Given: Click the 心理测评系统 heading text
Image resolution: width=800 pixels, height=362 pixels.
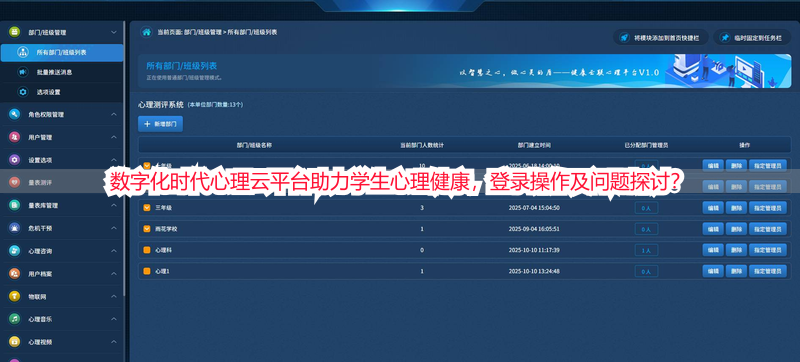Looking at the screenshot, I should [x=160, y=105].
